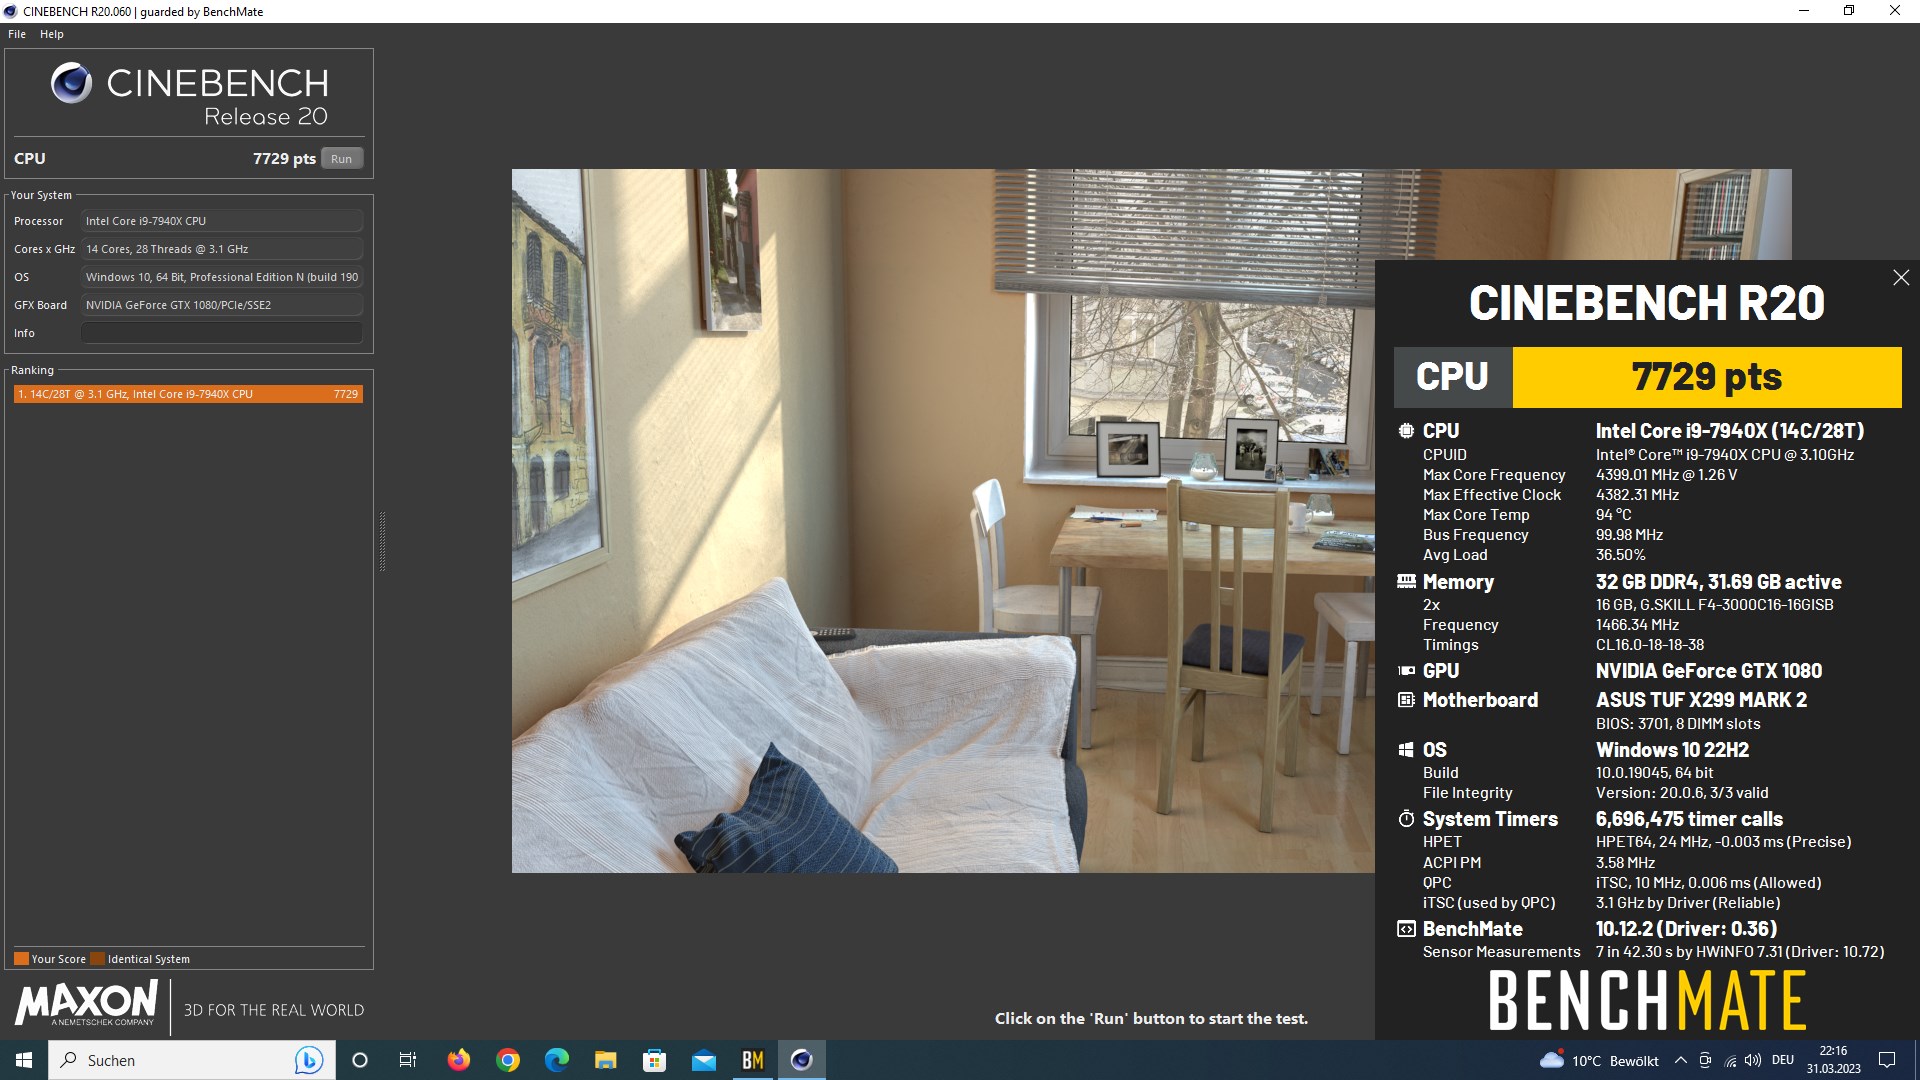Click the Windows OS icon in BenchMate panel
Viewport: 1920px width, 1080px height.
(x=1406, y=750)
